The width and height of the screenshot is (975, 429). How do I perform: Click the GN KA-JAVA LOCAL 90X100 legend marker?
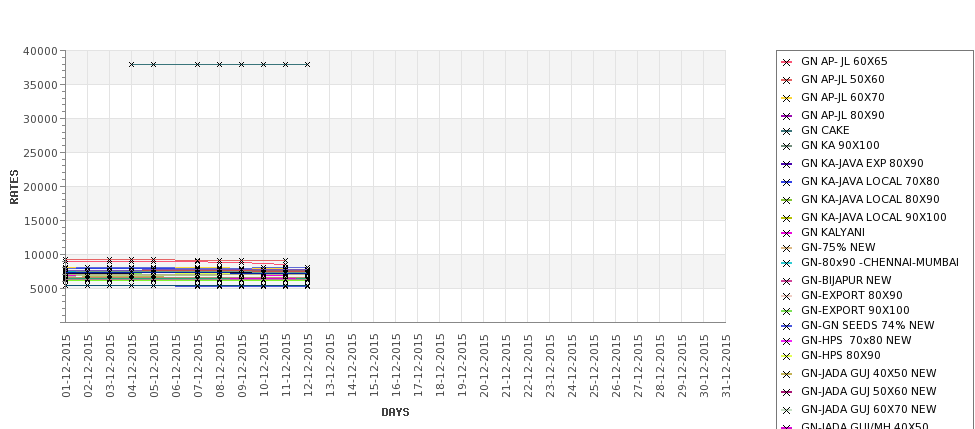point(787,218)
